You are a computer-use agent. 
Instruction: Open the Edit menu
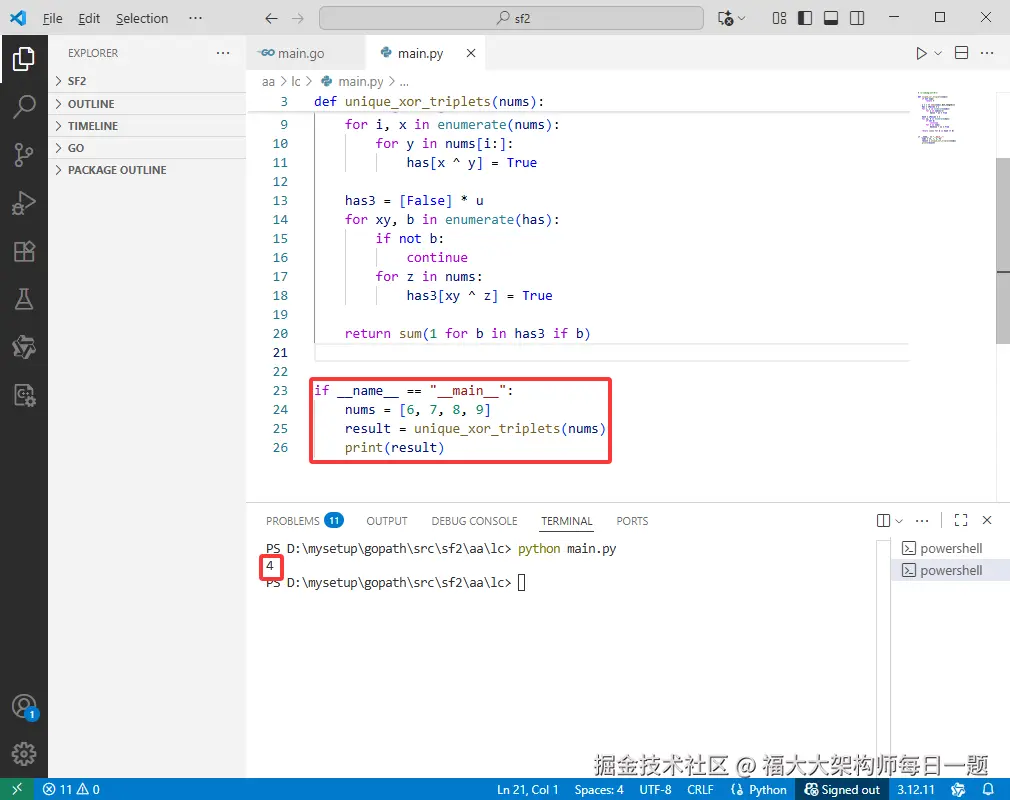coord(89,18)
